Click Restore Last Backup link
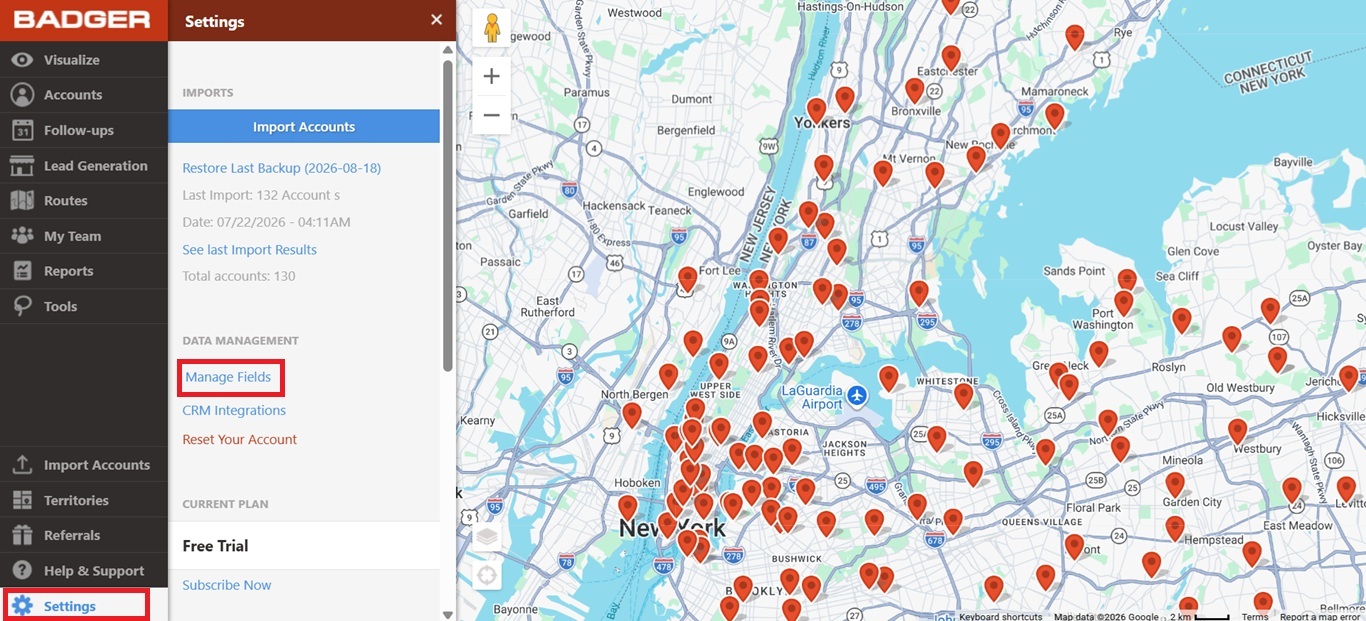Viewport: 1366px width, 621px height. point(282,168)
